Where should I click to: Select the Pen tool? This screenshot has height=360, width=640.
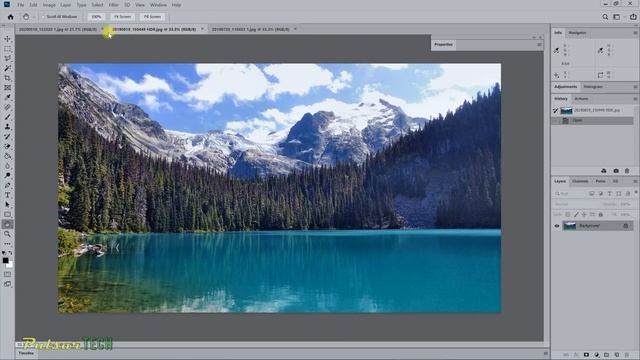point(7,185)
